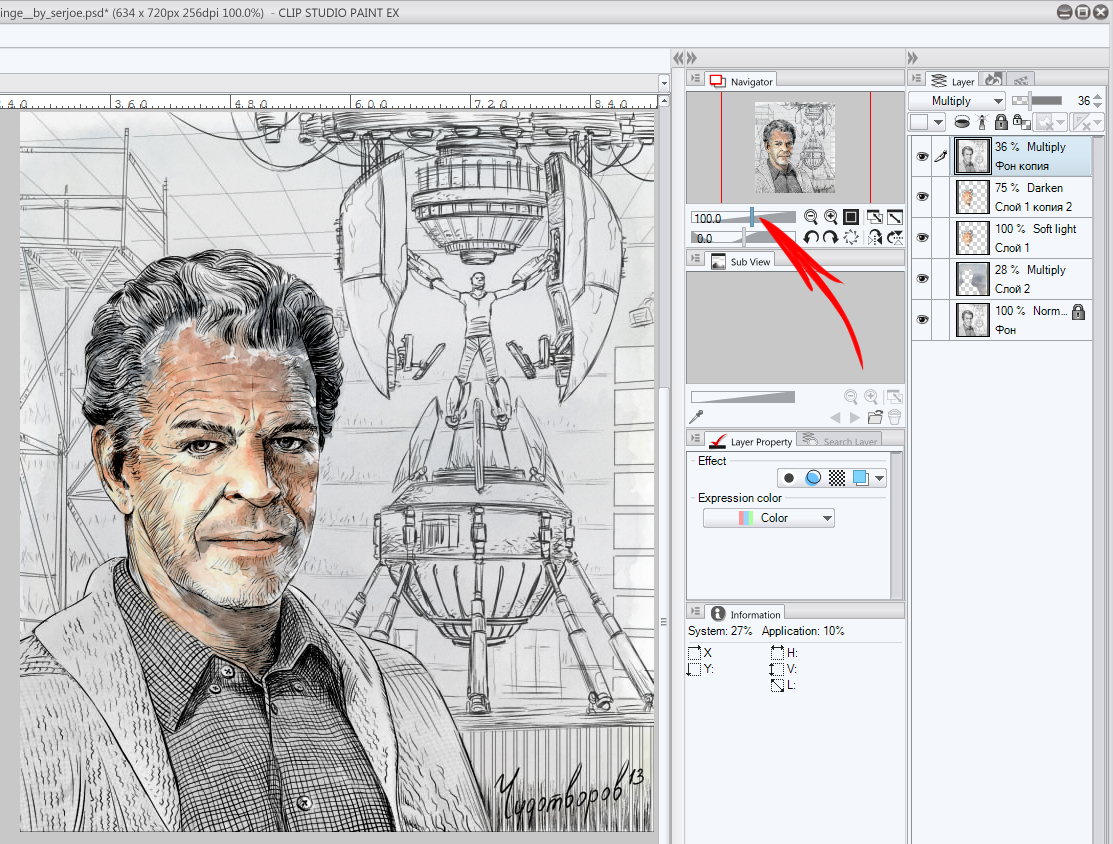Screen dimensions: 1113x844
Task: Open the layer mask dropdown button
Action: tap(1049, 122)
